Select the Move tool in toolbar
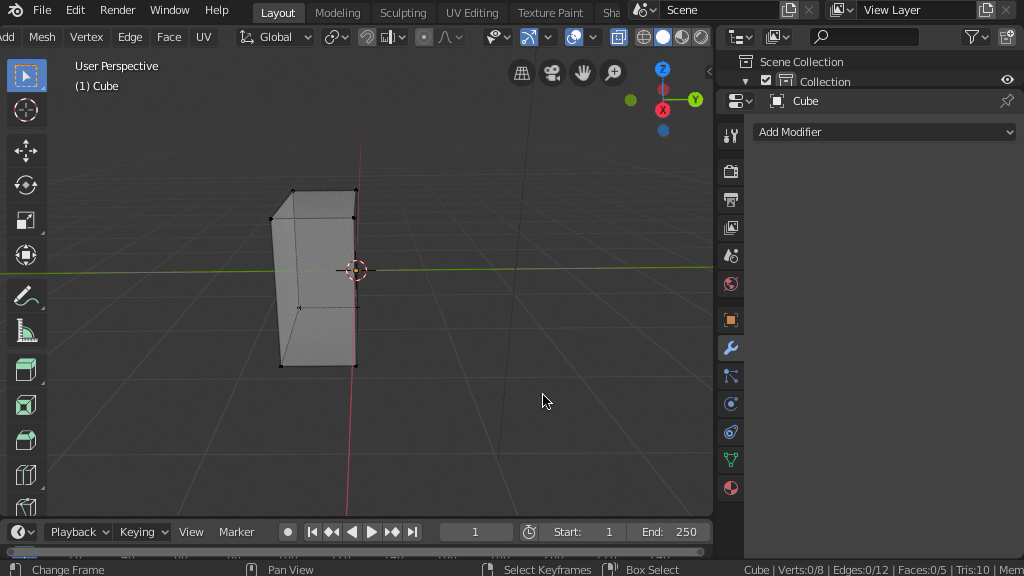1024x576 pixels. pos(26,150)
